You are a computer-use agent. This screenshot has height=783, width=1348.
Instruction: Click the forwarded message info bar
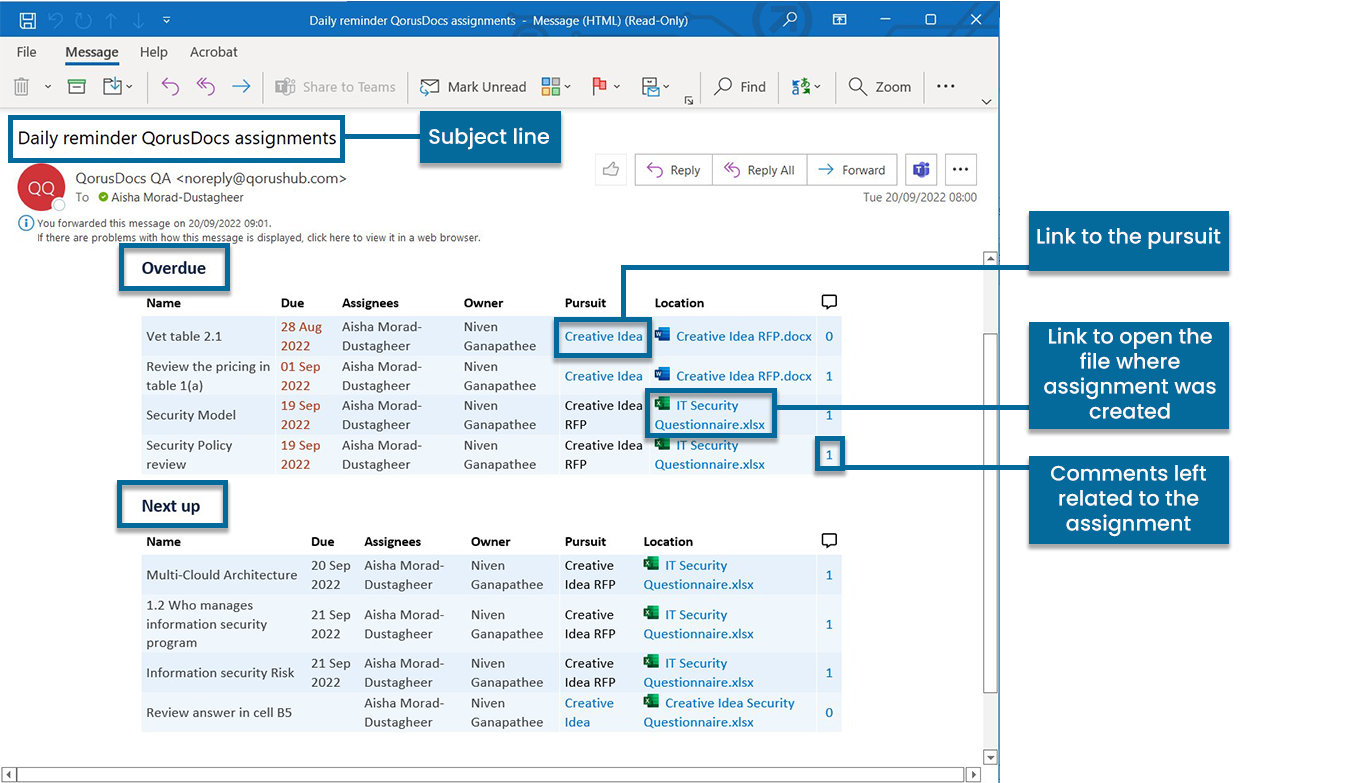(154, 223)
